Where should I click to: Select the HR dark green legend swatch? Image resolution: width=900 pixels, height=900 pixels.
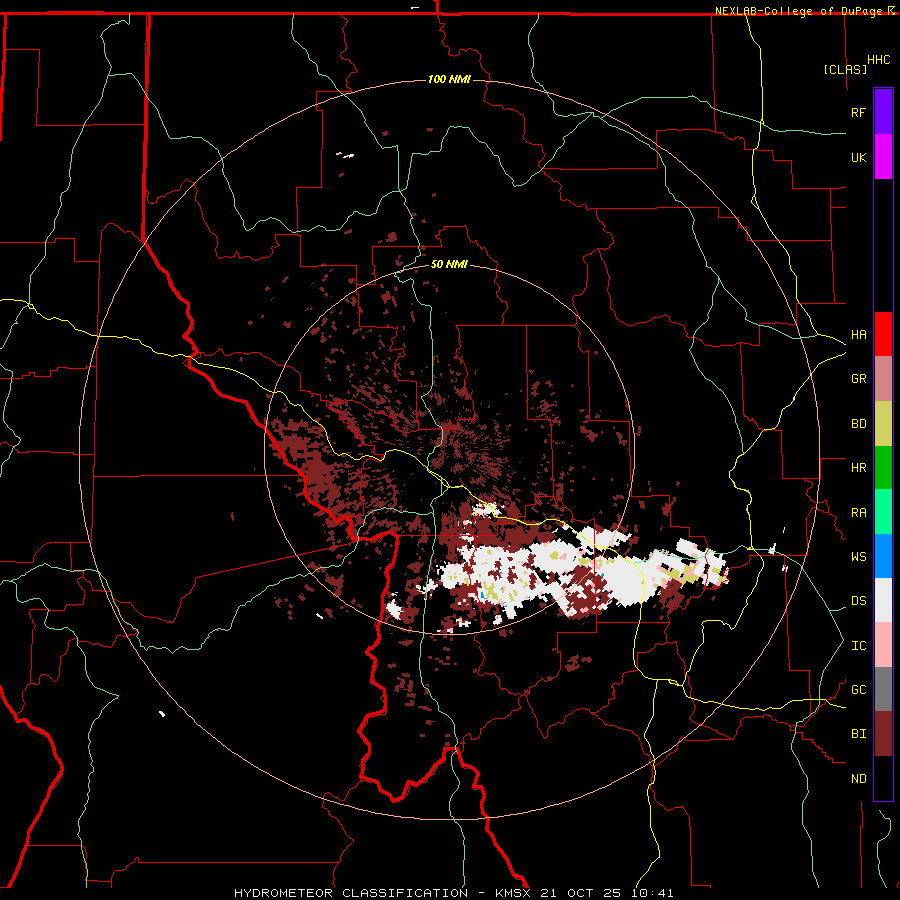(883, 468)
